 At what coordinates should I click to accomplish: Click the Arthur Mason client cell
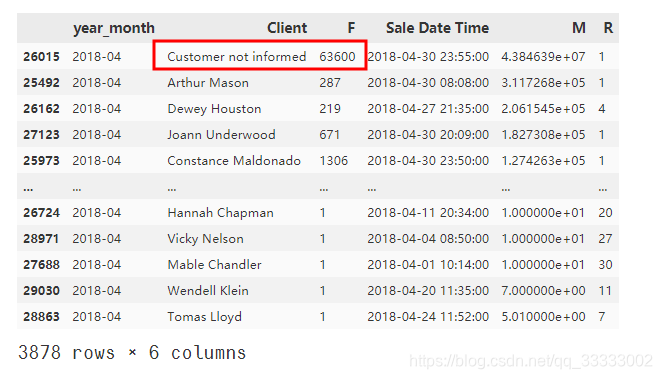tap(208, 82)
